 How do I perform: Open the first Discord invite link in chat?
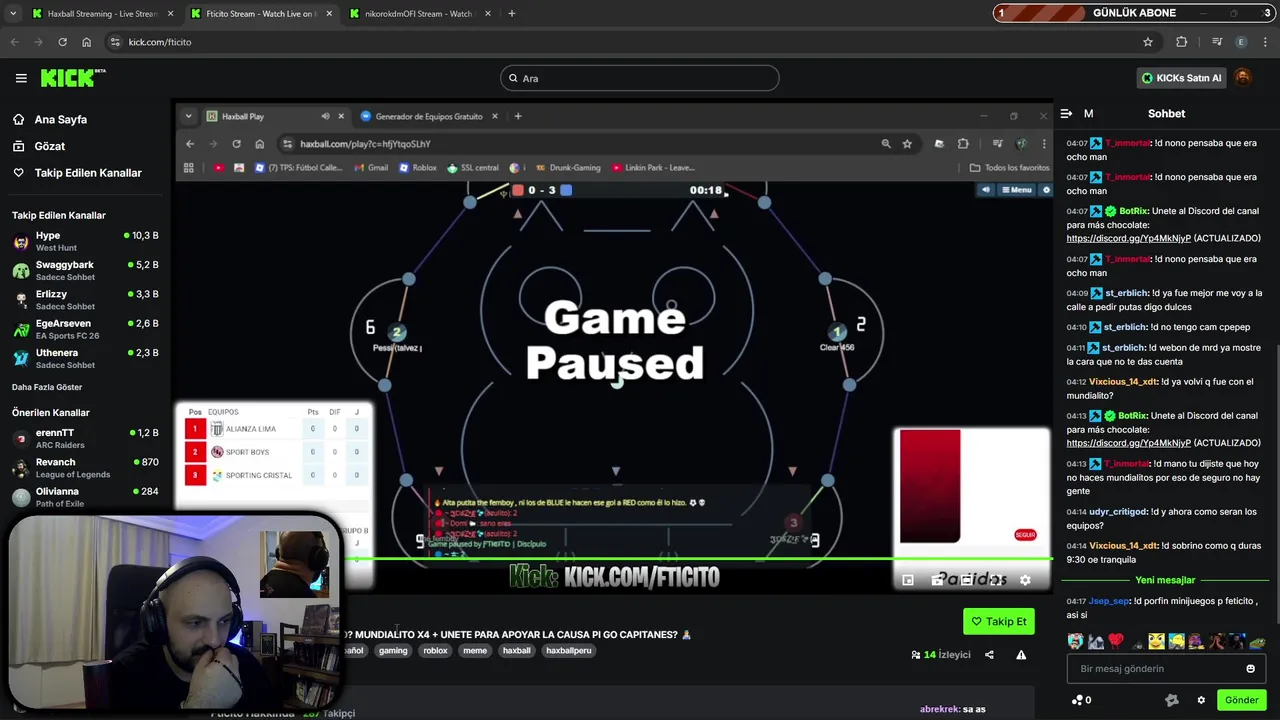coord(1128,239)
